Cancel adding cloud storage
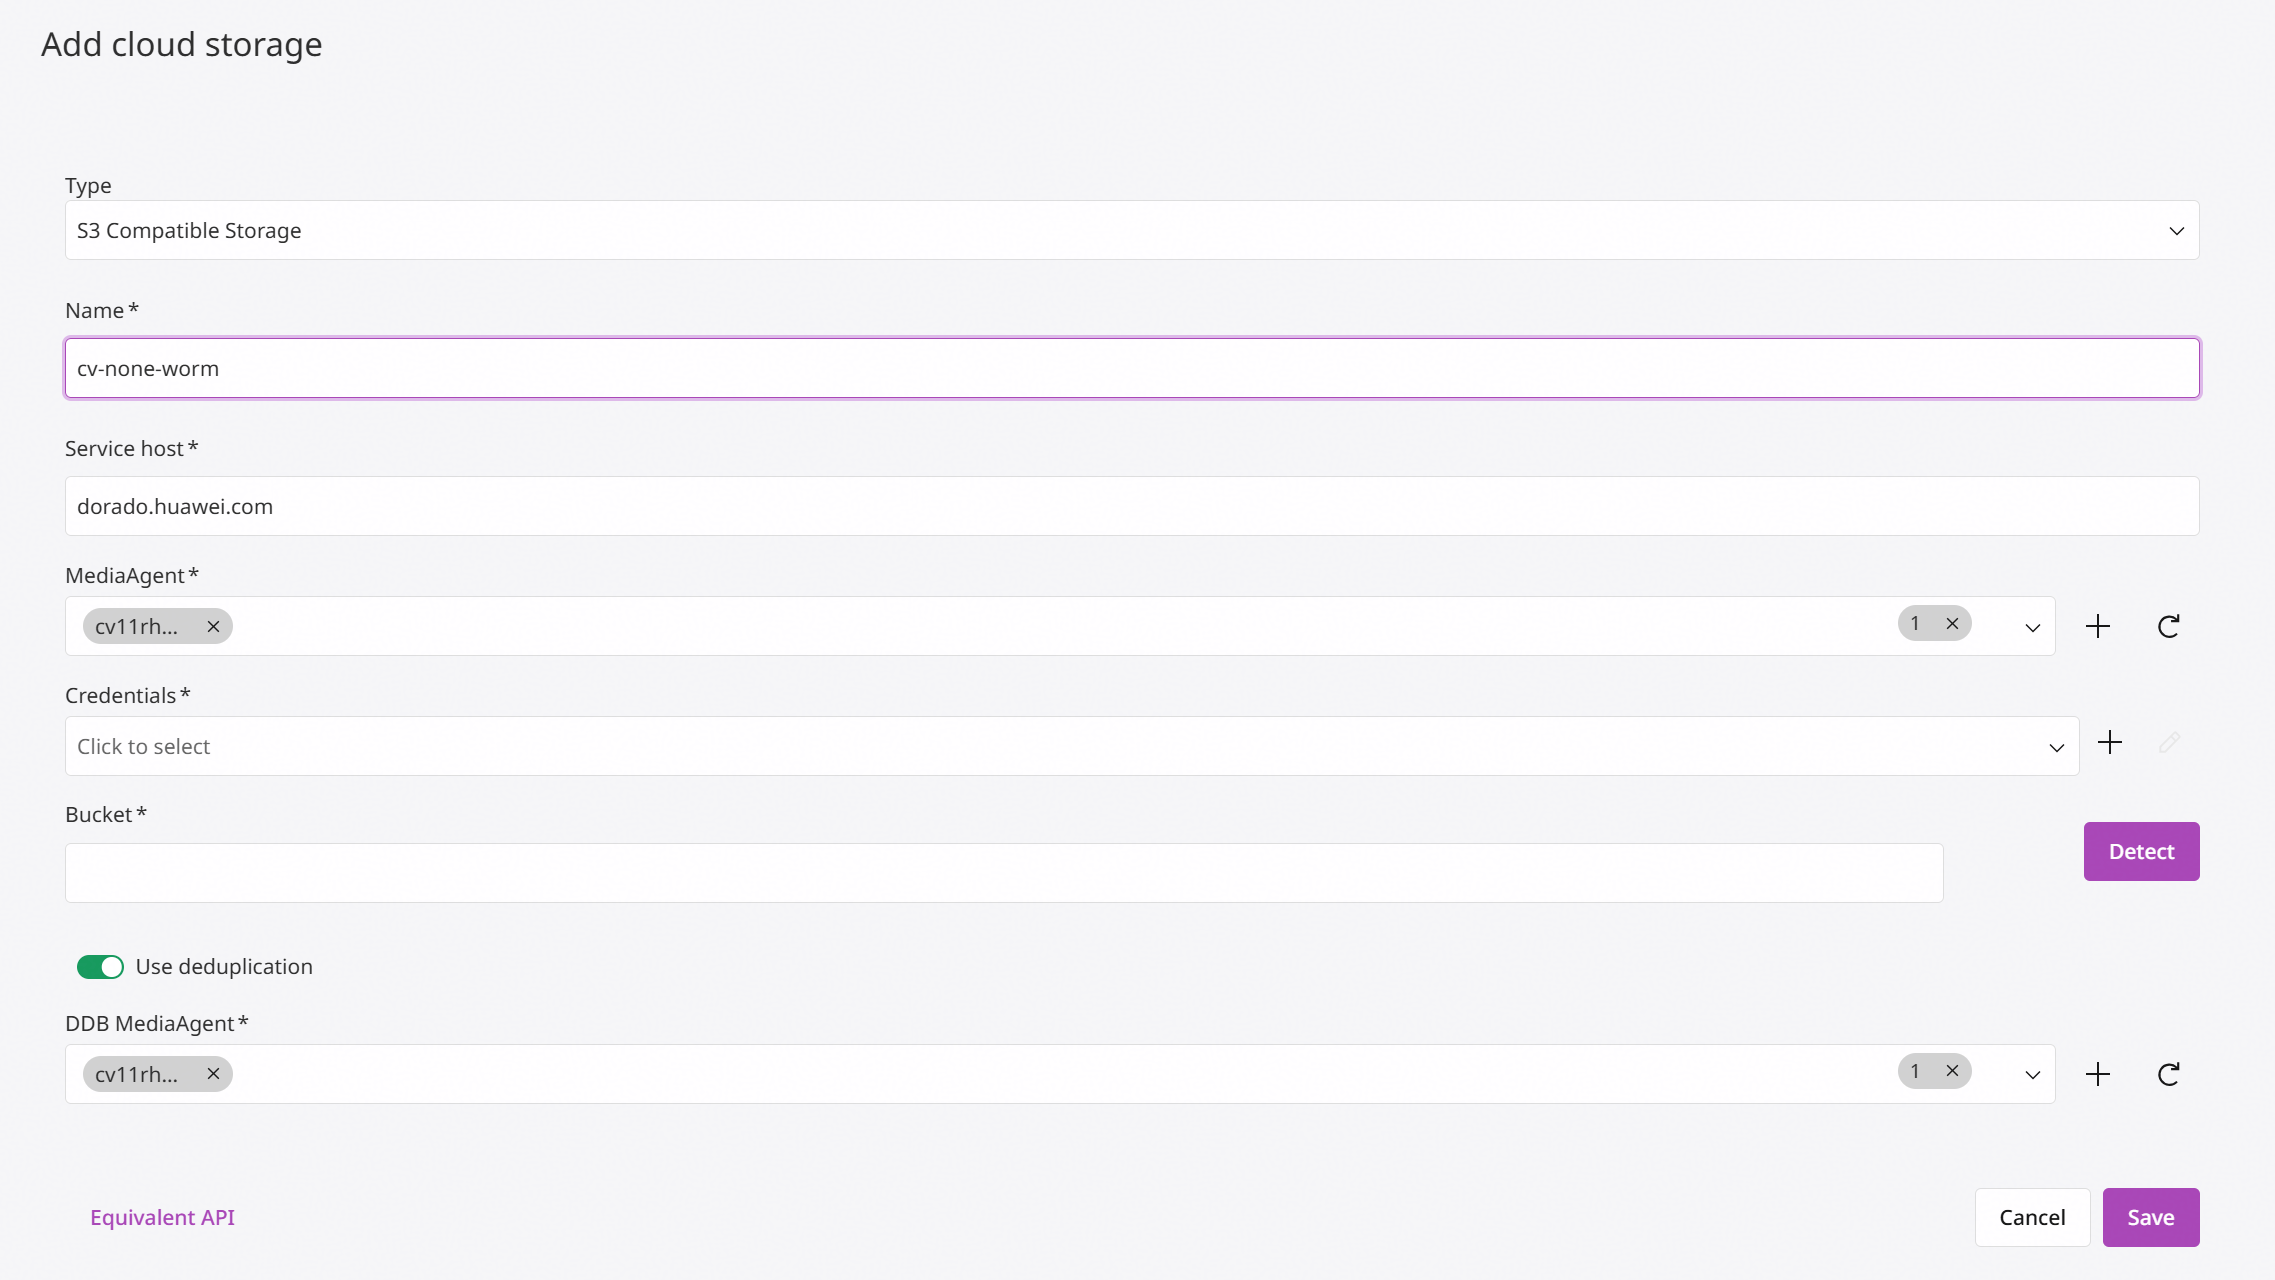 tap(2032, 1218)
